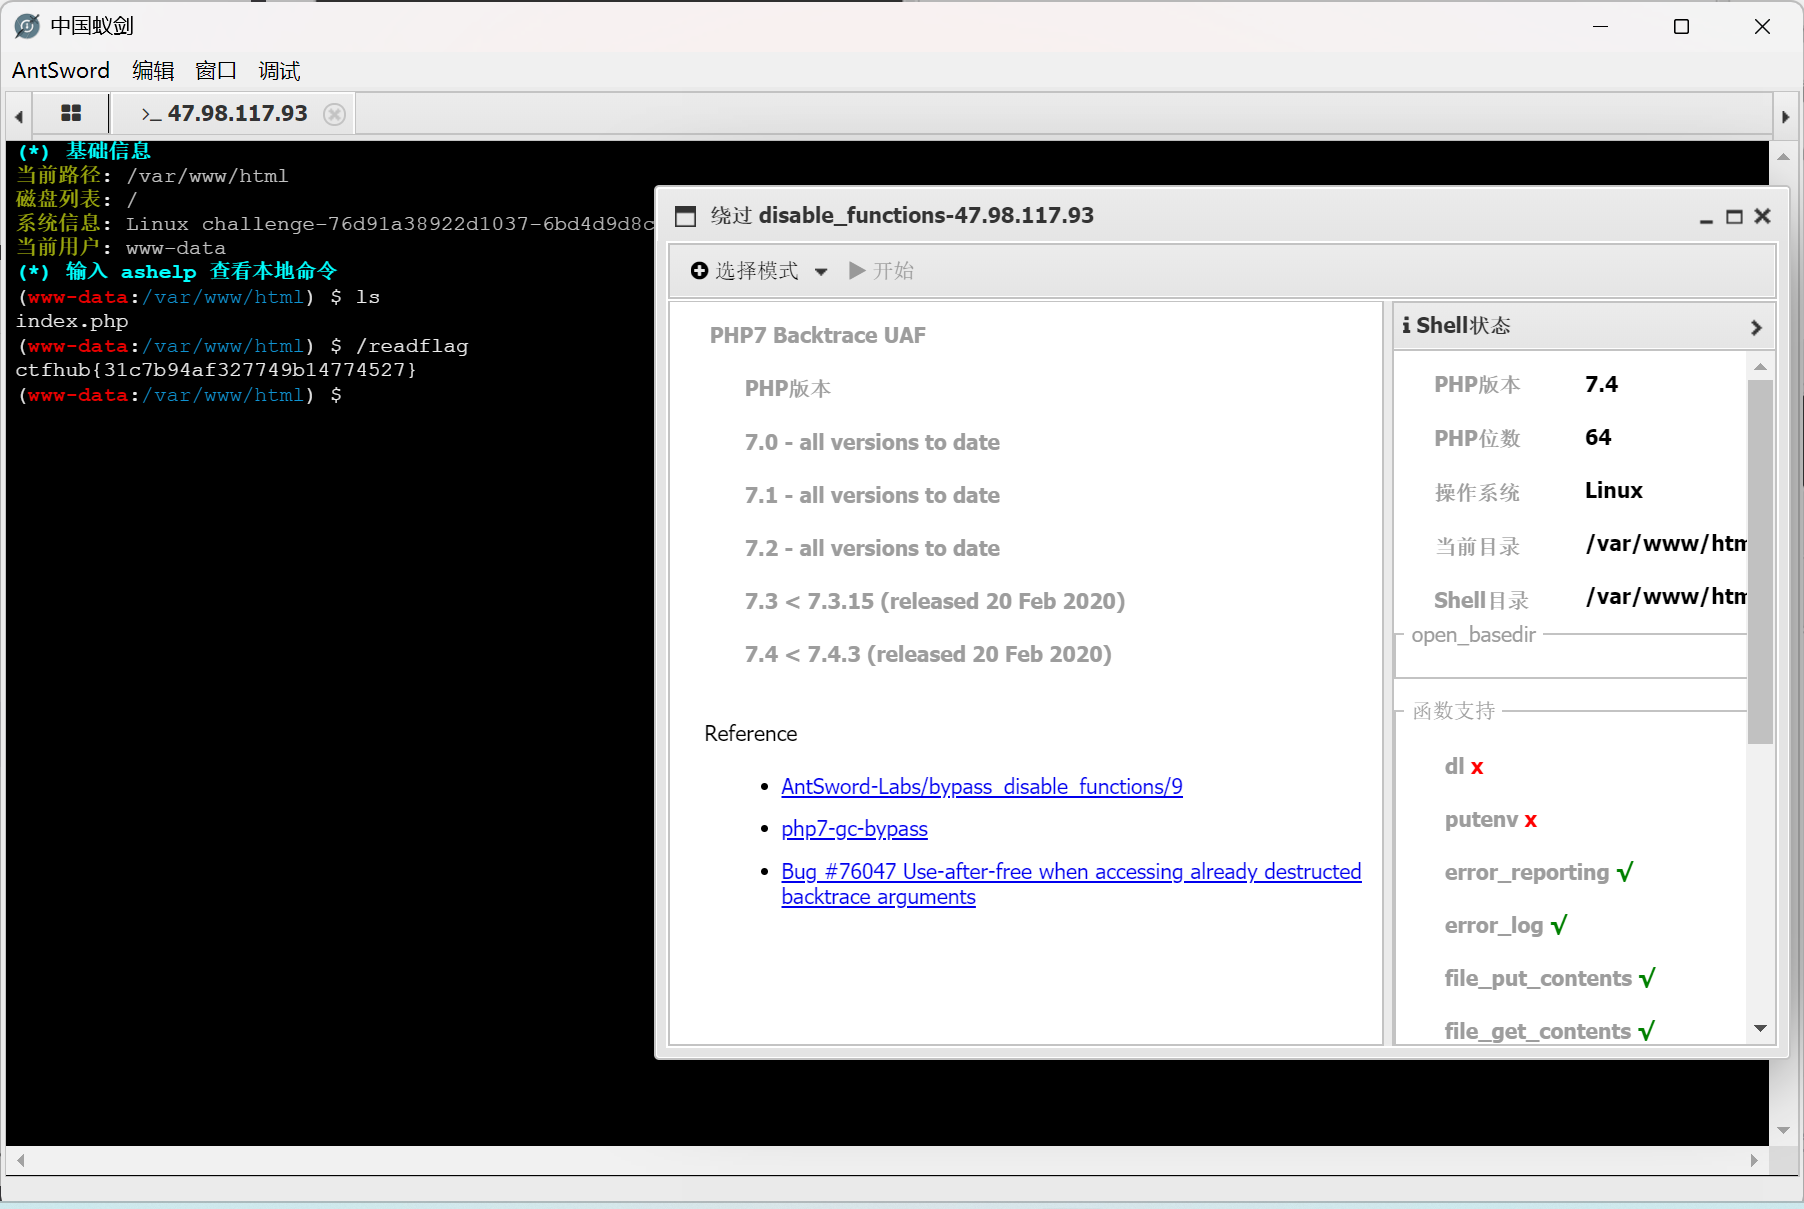Click '7.3 < 7.3.15 (released 20 Feb 2020)'
Screen dimensions: 1804x1209
pyautogui.click(x=934, y=601)
